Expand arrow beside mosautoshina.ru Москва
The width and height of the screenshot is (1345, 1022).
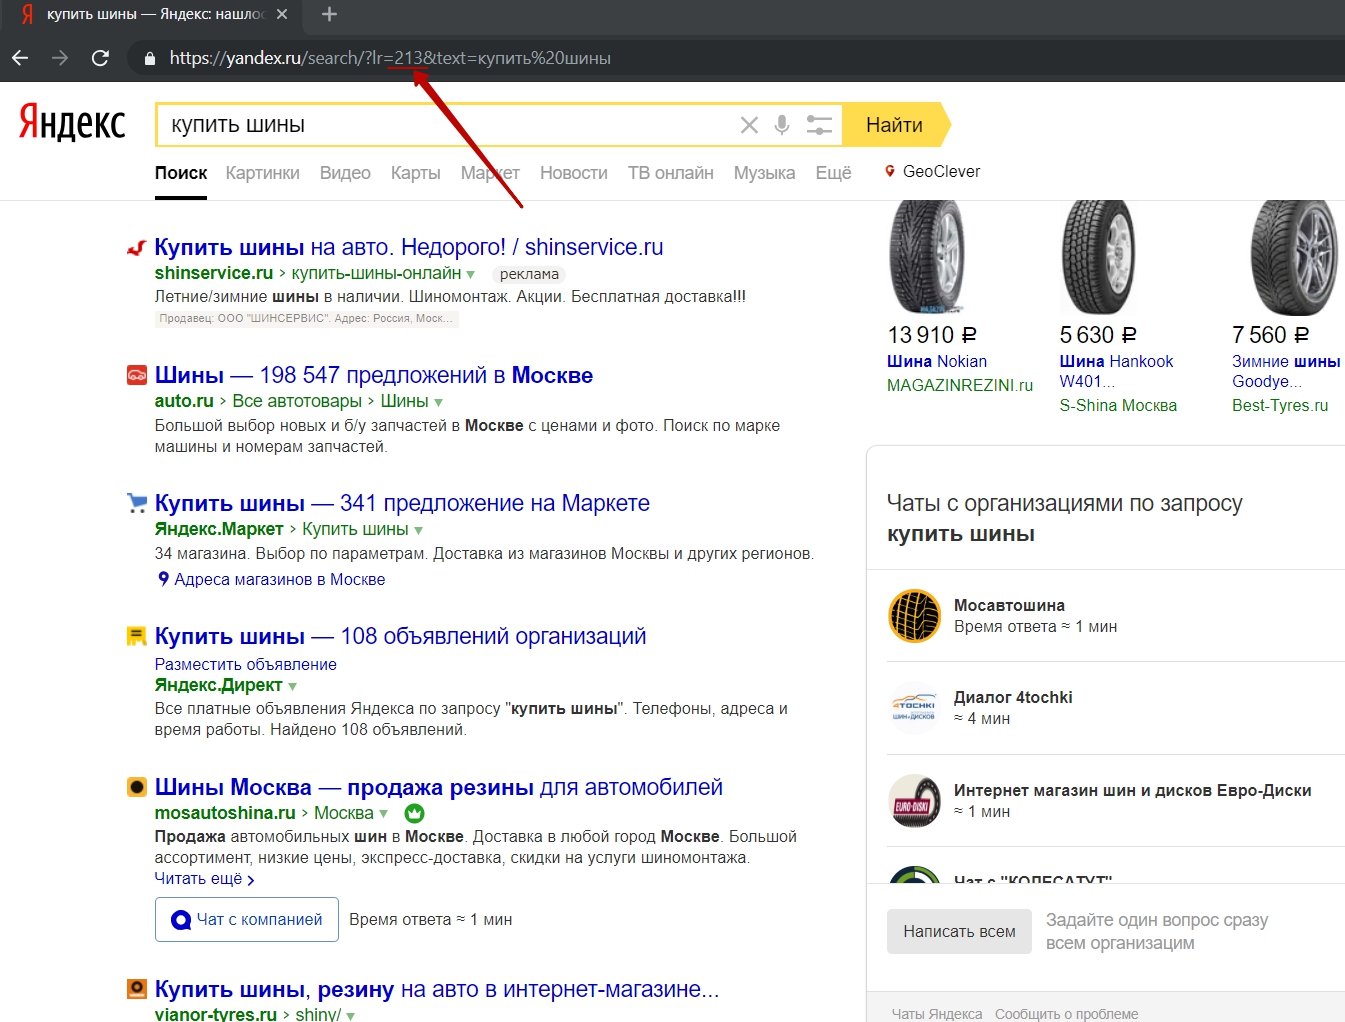coord(383,814)
